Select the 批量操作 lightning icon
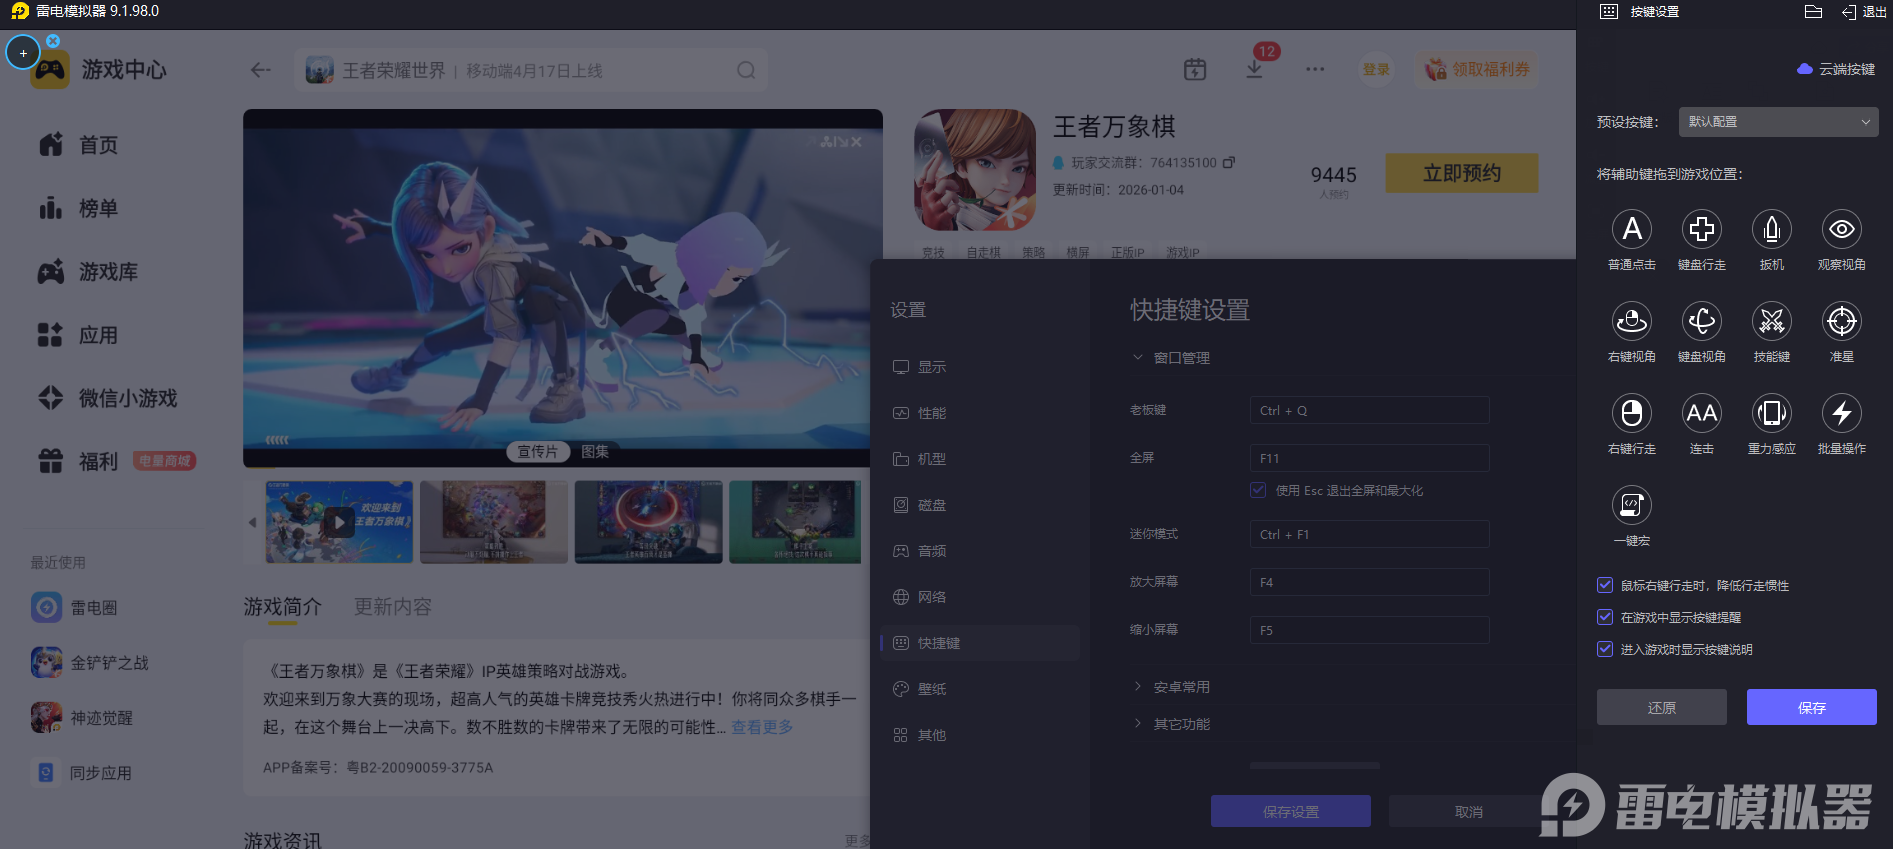This screenshot has height=849, width=1893. pyautogui.click(x=1842, y=414)
